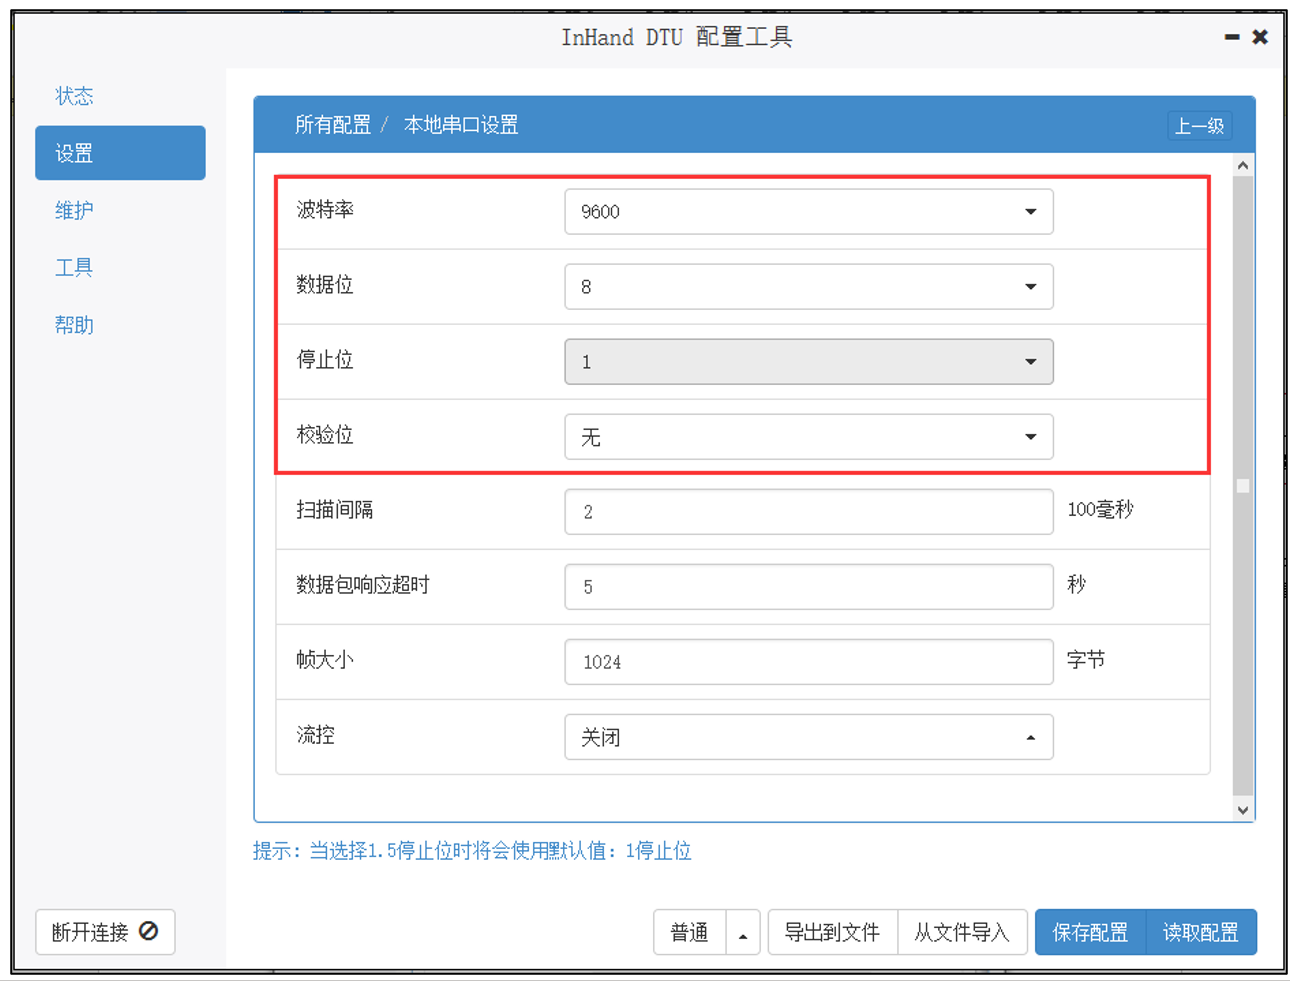The width and height of the screenshot is (1290, 981).
Task: Click the vertical scrollbar thumb
Action: [x=1243, y=485]
